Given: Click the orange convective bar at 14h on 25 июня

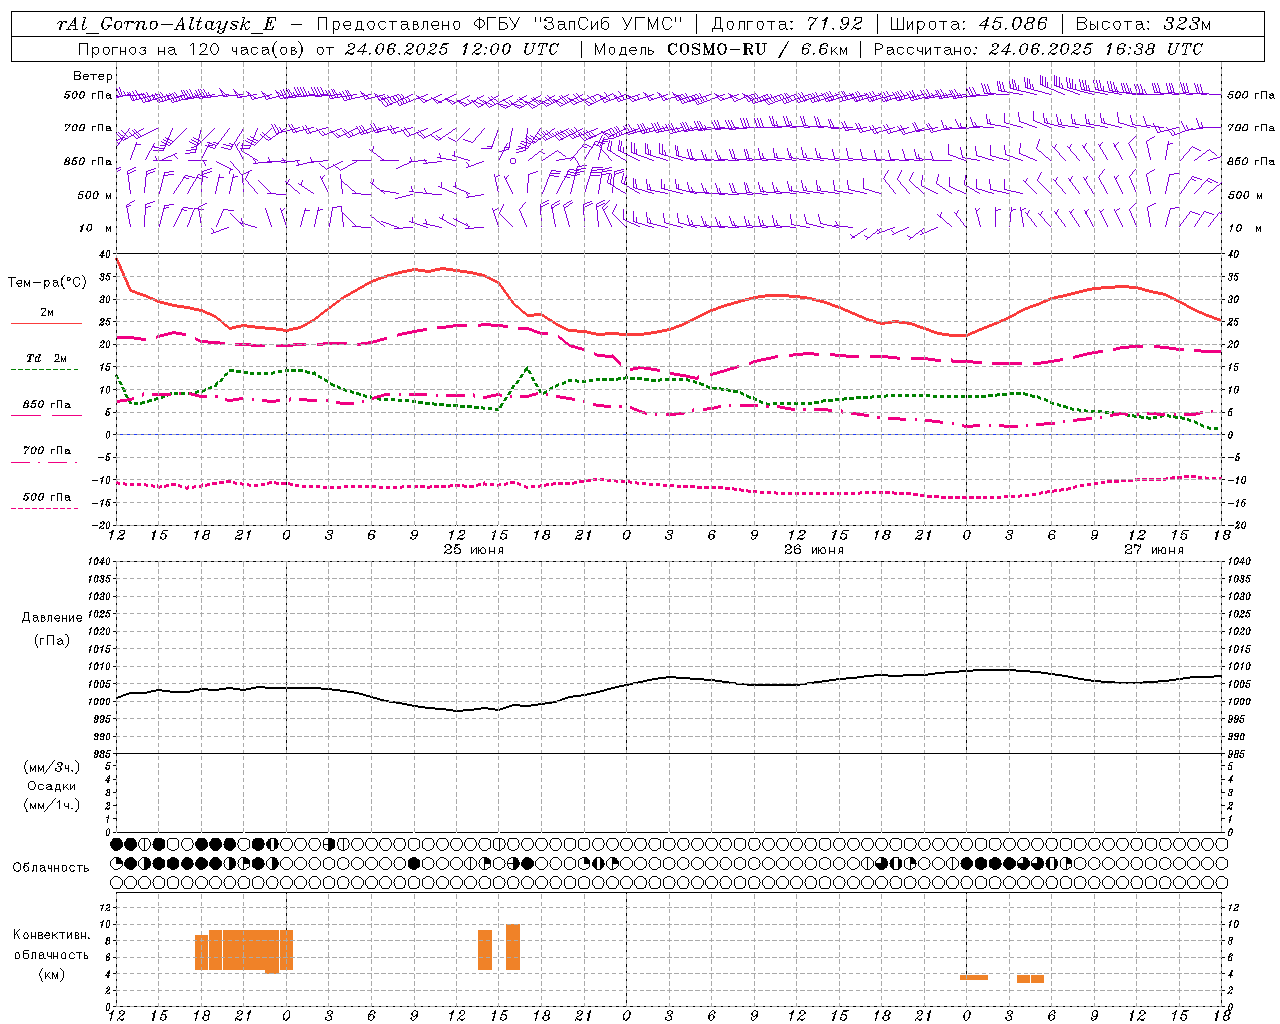Looking at the screenshot, I should tap(485, 950).
